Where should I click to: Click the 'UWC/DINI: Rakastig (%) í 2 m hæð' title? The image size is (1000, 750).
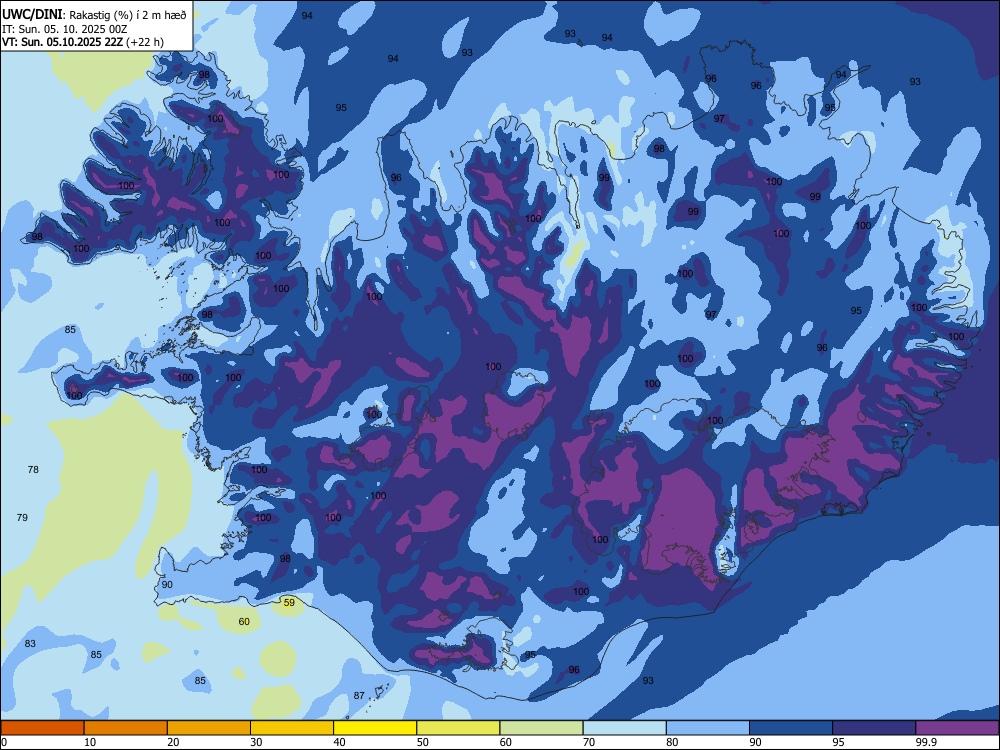pyautogui.click(x=94, y=15)
